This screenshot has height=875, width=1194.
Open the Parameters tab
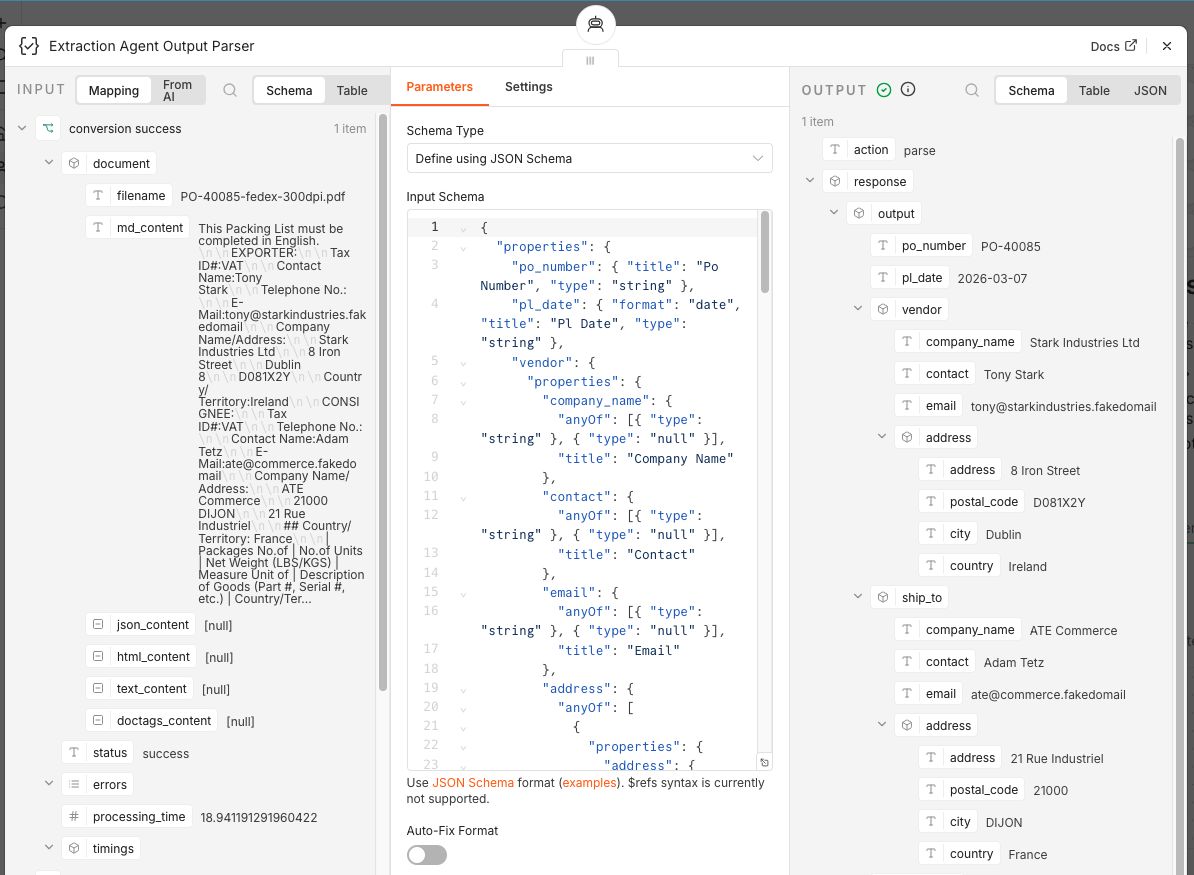pyautogui.click(x=439, y=87)
